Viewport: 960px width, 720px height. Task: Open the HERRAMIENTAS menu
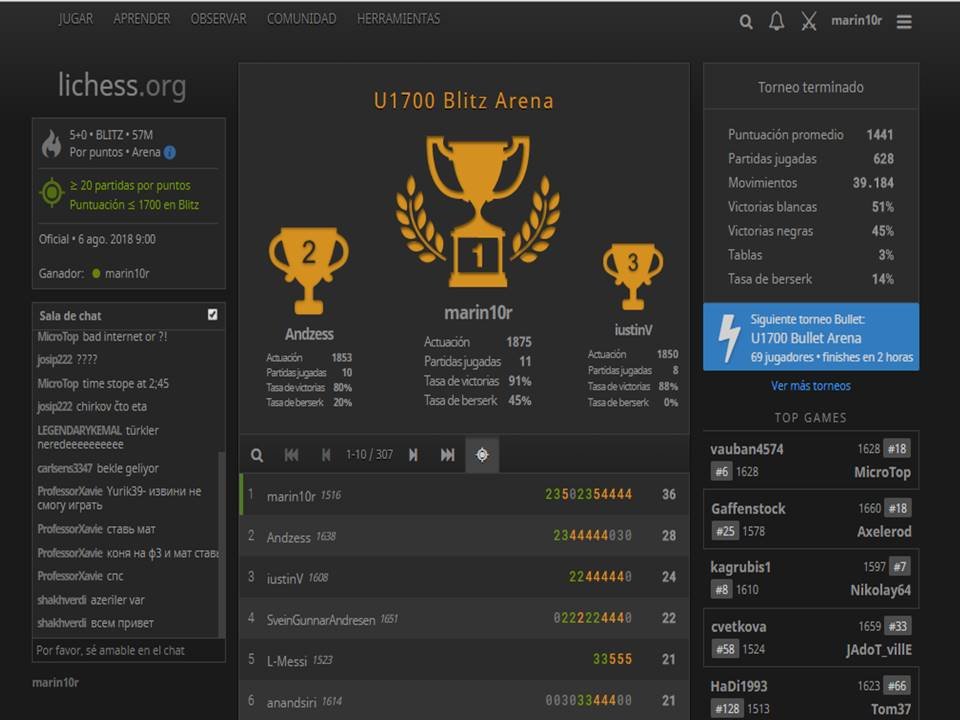click(399, 19)
